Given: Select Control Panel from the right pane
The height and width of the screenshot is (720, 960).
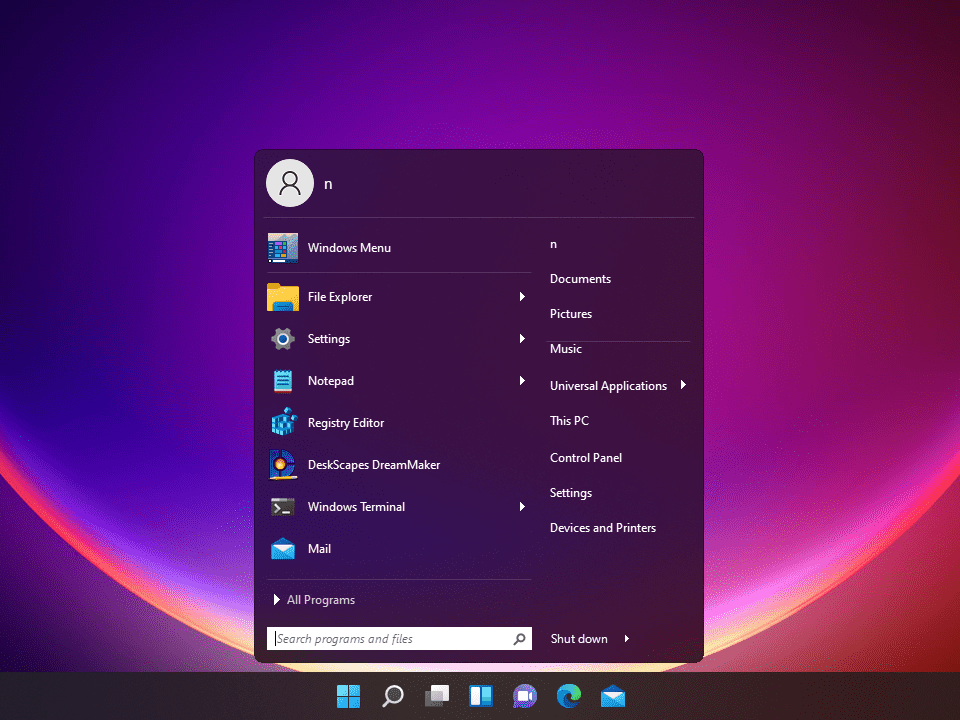Looking at the screenshot, I should click(x=588, y=457).
